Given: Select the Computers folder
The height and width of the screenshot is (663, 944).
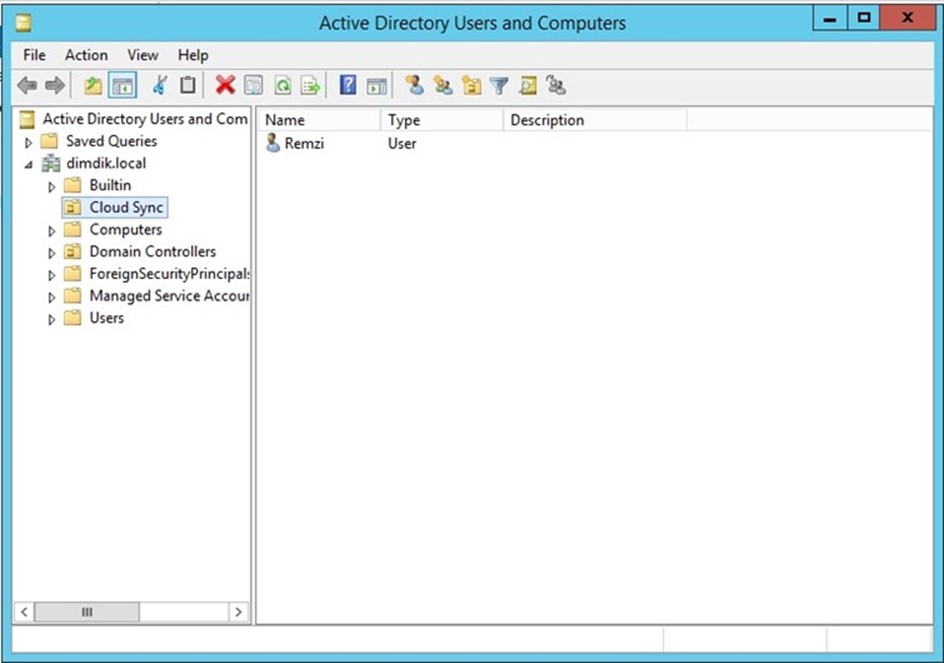Looking at the screenshot, I should tap(125, 229).
